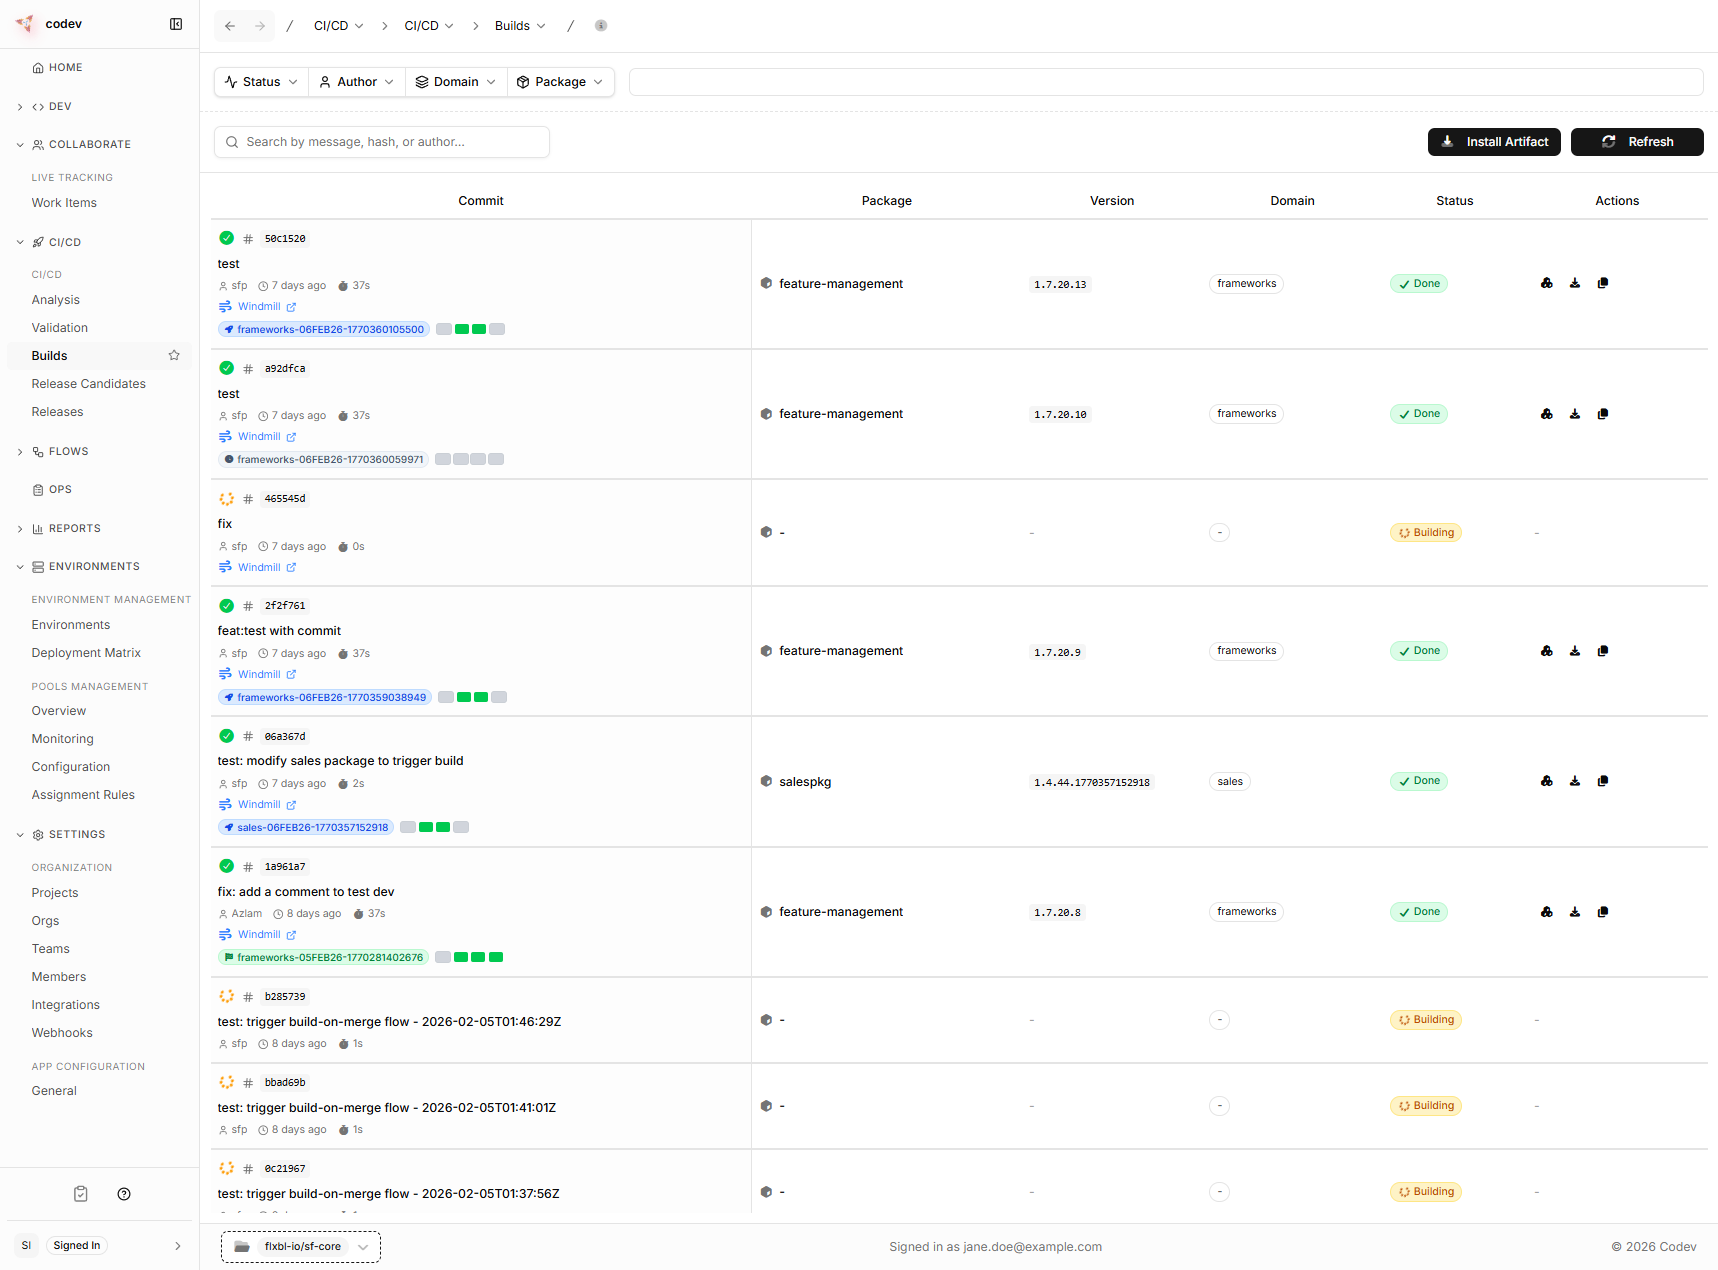Copy artifact details for commit a92dfca
Image resolution: width=1718 pixels, height=1270 pixels.
coord(1603,413)
